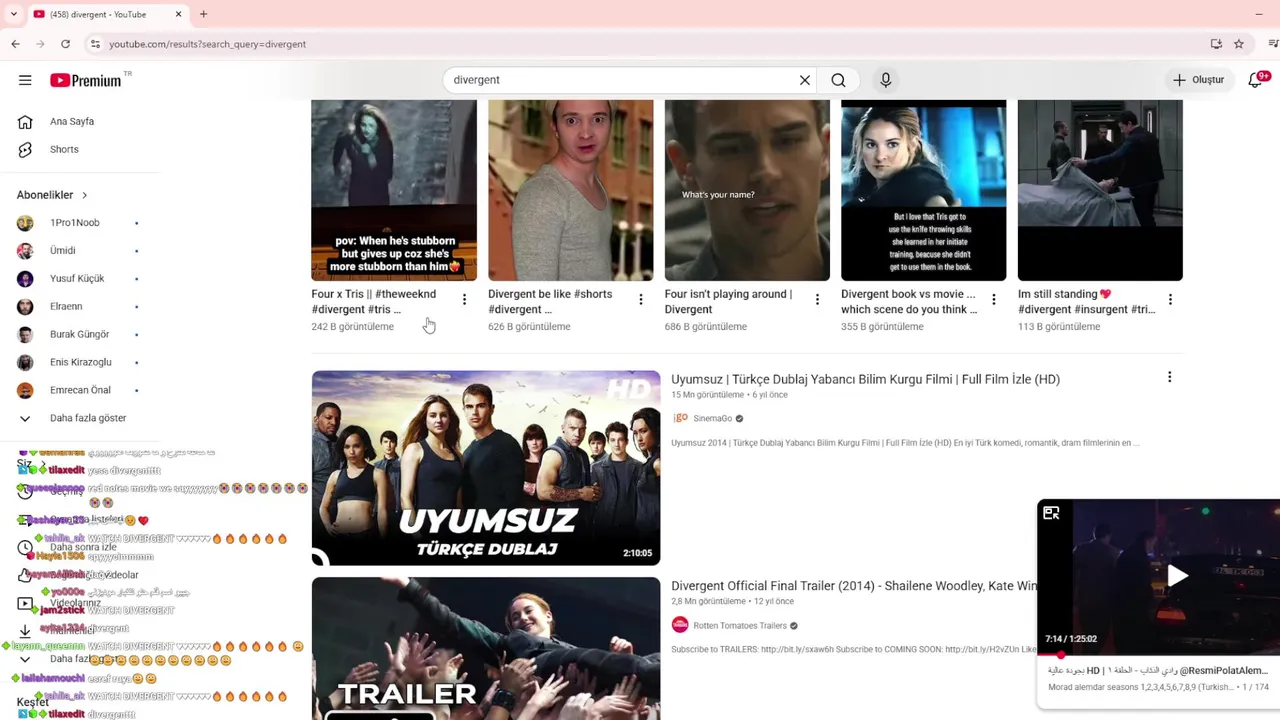
Task: Open Yusuf Küçük subscription channel
Action: [x=78, y=279]
